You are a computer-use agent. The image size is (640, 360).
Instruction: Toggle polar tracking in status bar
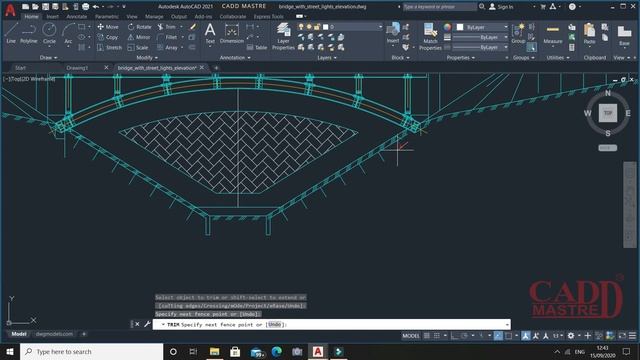[464, 336]
